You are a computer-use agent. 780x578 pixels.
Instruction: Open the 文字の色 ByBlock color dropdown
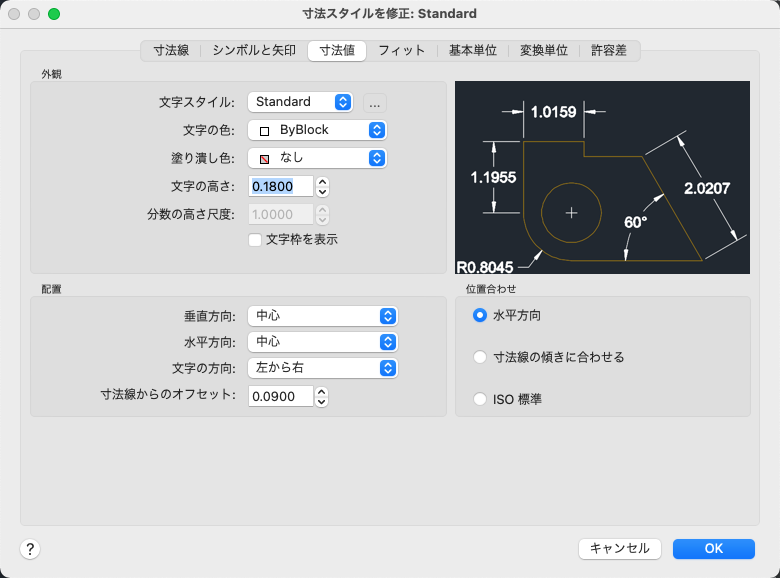[x=317, y=130]
